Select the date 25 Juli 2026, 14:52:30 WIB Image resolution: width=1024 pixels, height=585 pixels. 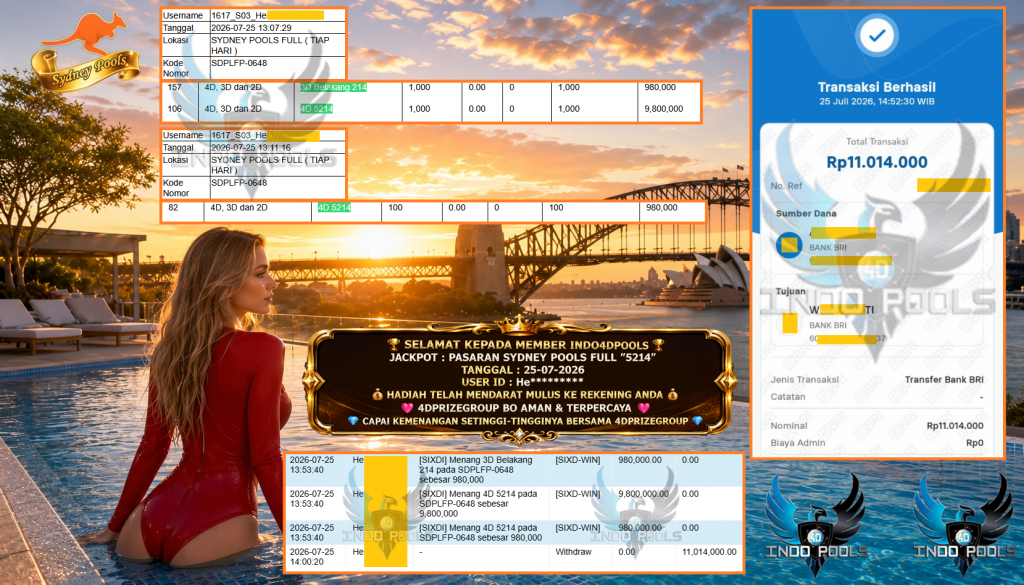[876, 102]
